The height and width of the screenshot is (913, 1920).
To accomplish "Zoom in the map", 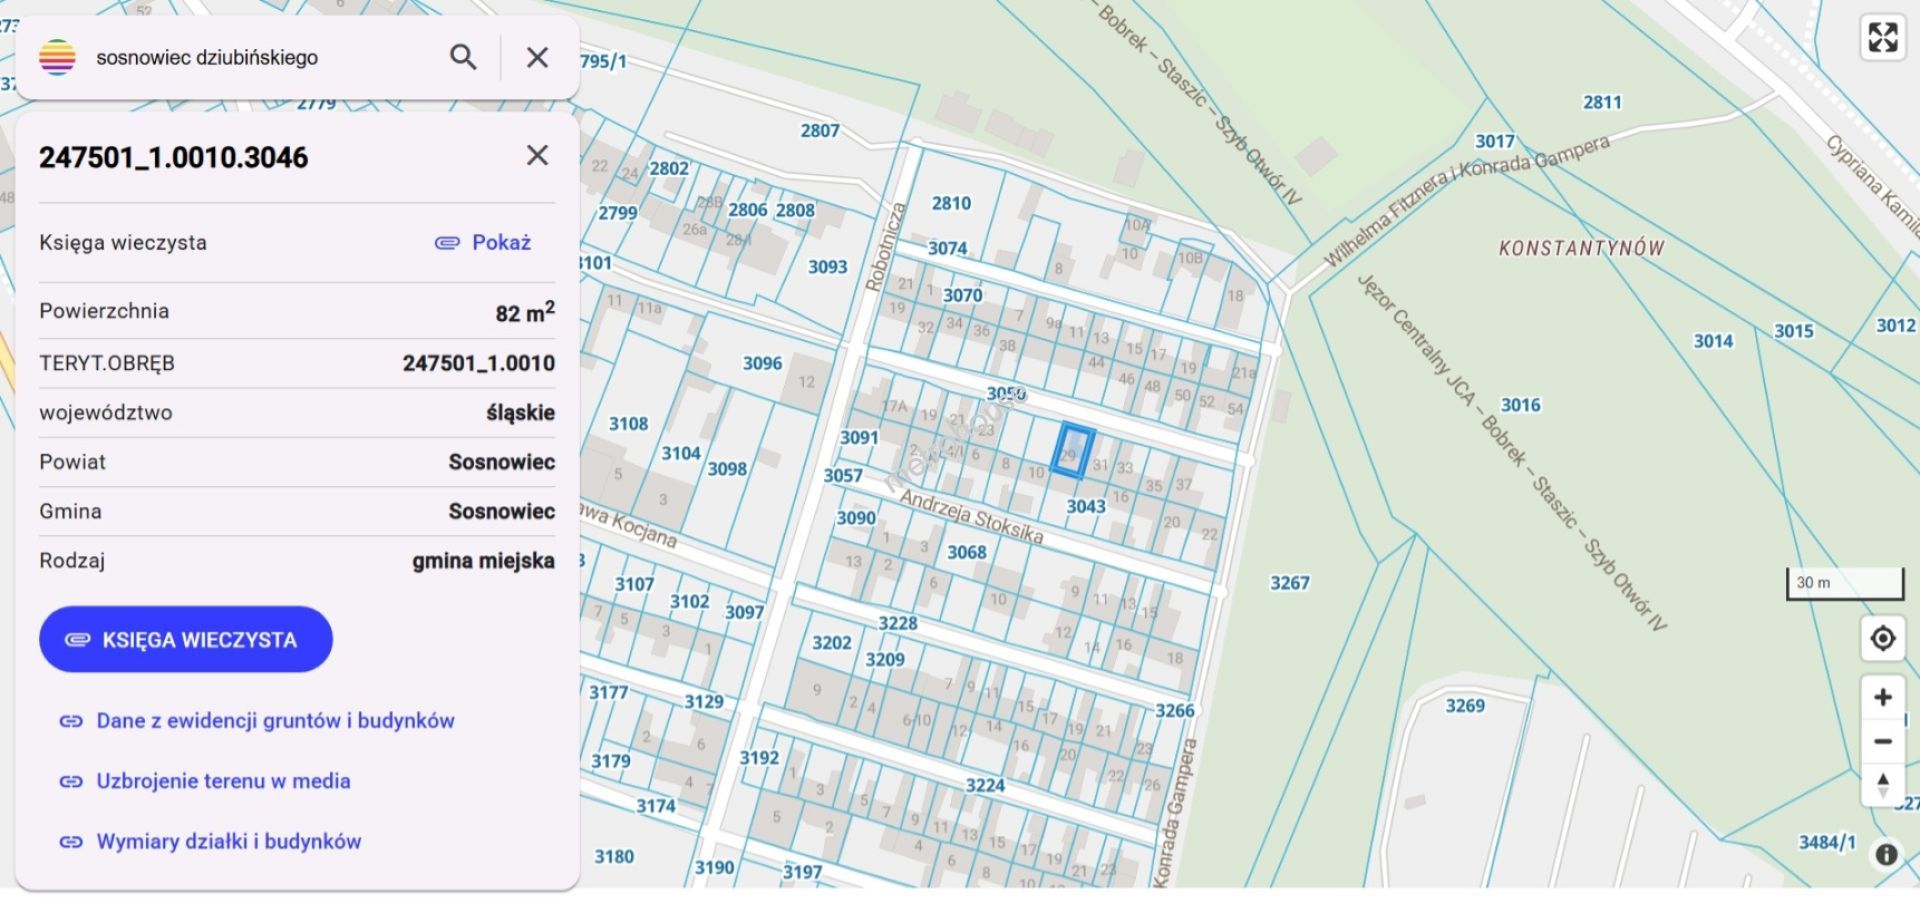I will pyautogui.click(x=1882, y=697).
